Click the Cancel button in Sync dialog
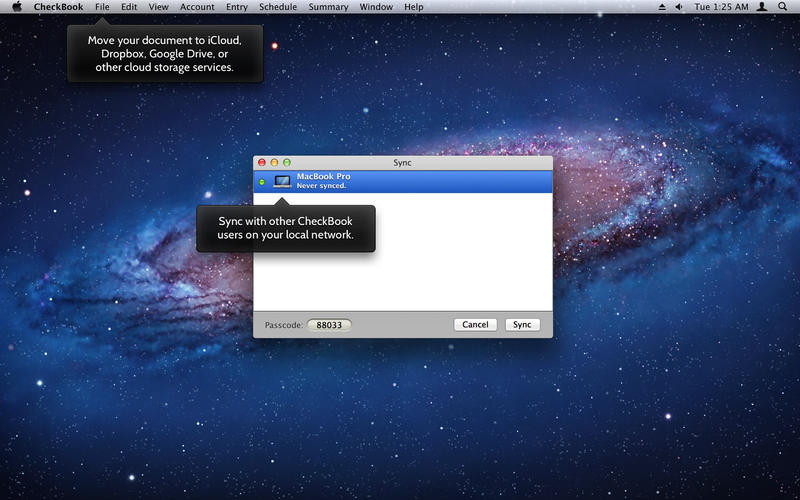The image size is (800, 500). coord(476,324)
